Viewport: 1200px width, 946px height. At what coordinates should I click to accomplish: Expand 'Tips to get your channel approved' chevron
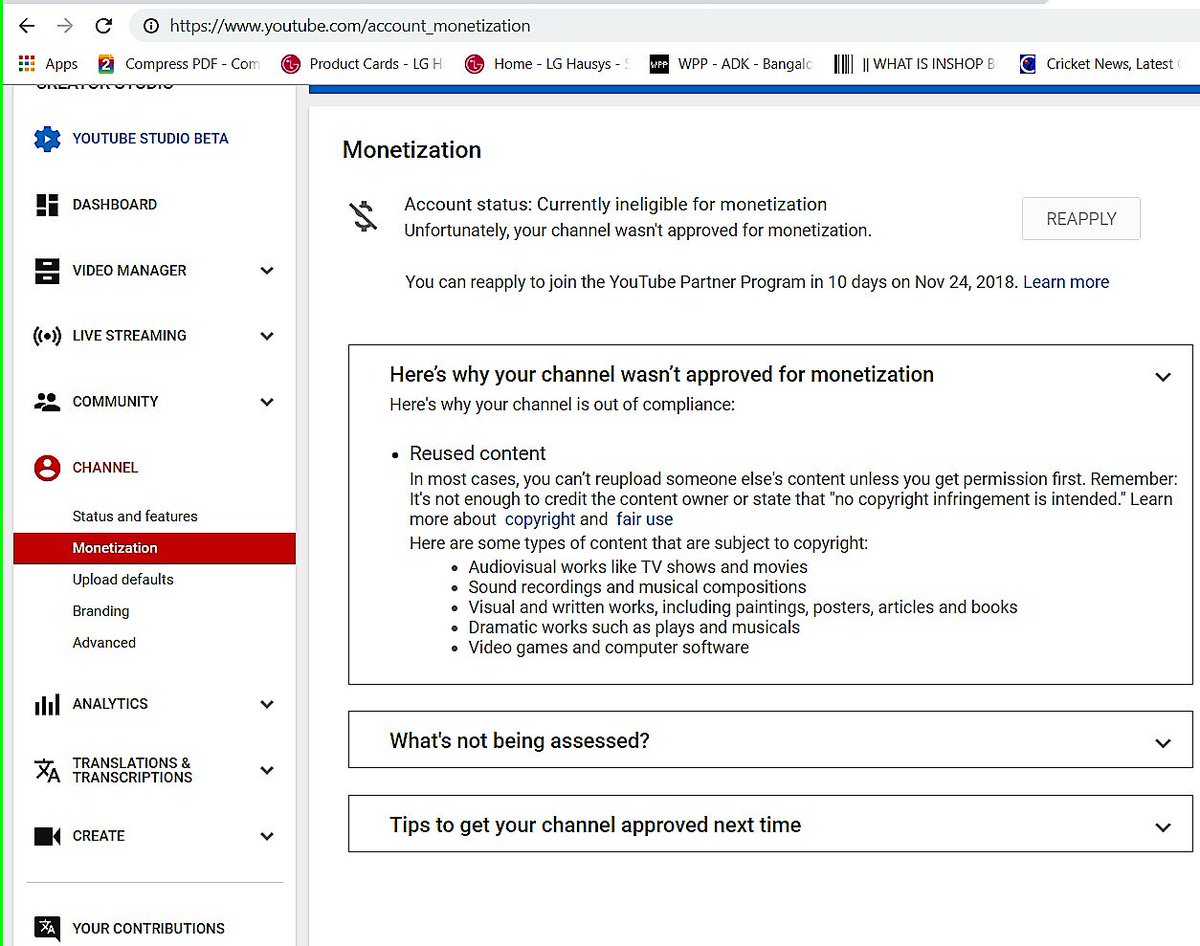click(x=1163, y=827)
